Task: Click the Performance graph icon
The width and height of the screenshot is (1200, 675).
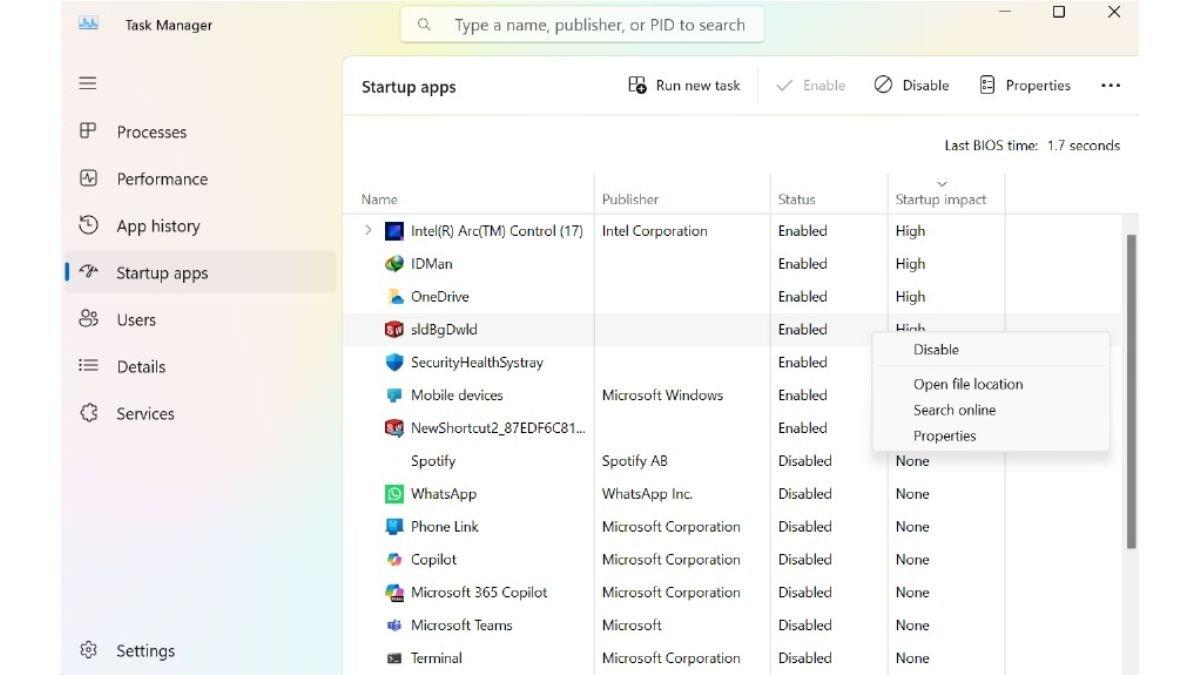Action: [x=88, y=178]
